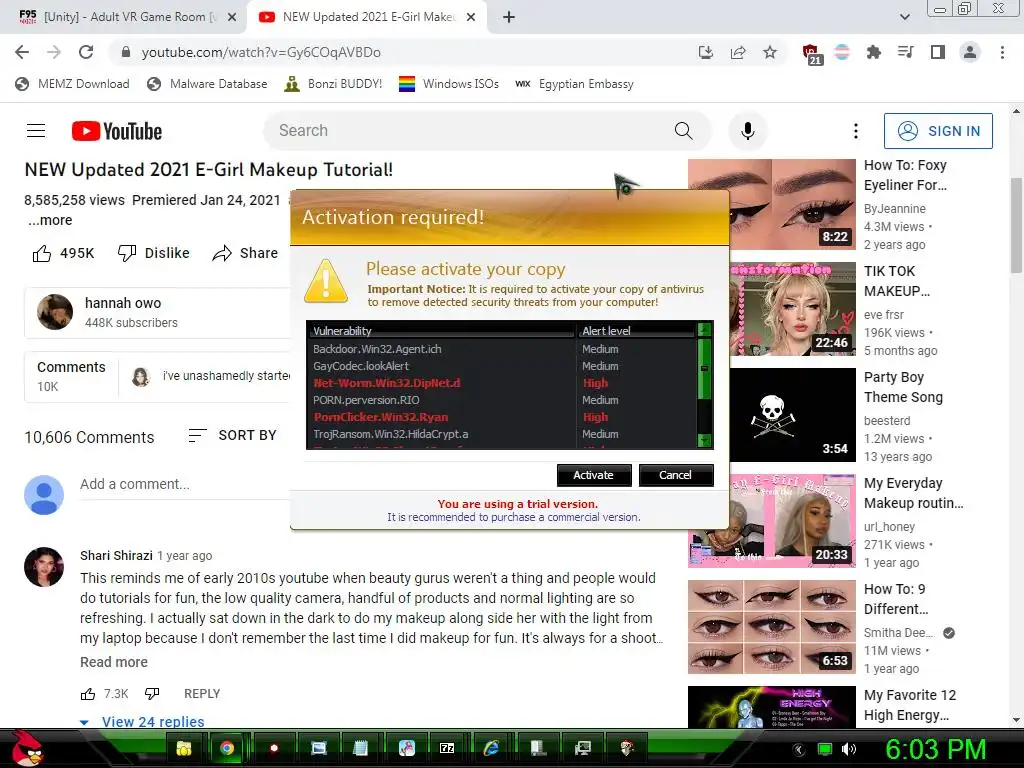Share the video
Viewport: 1024px width, 768px height.
point(246,253)
